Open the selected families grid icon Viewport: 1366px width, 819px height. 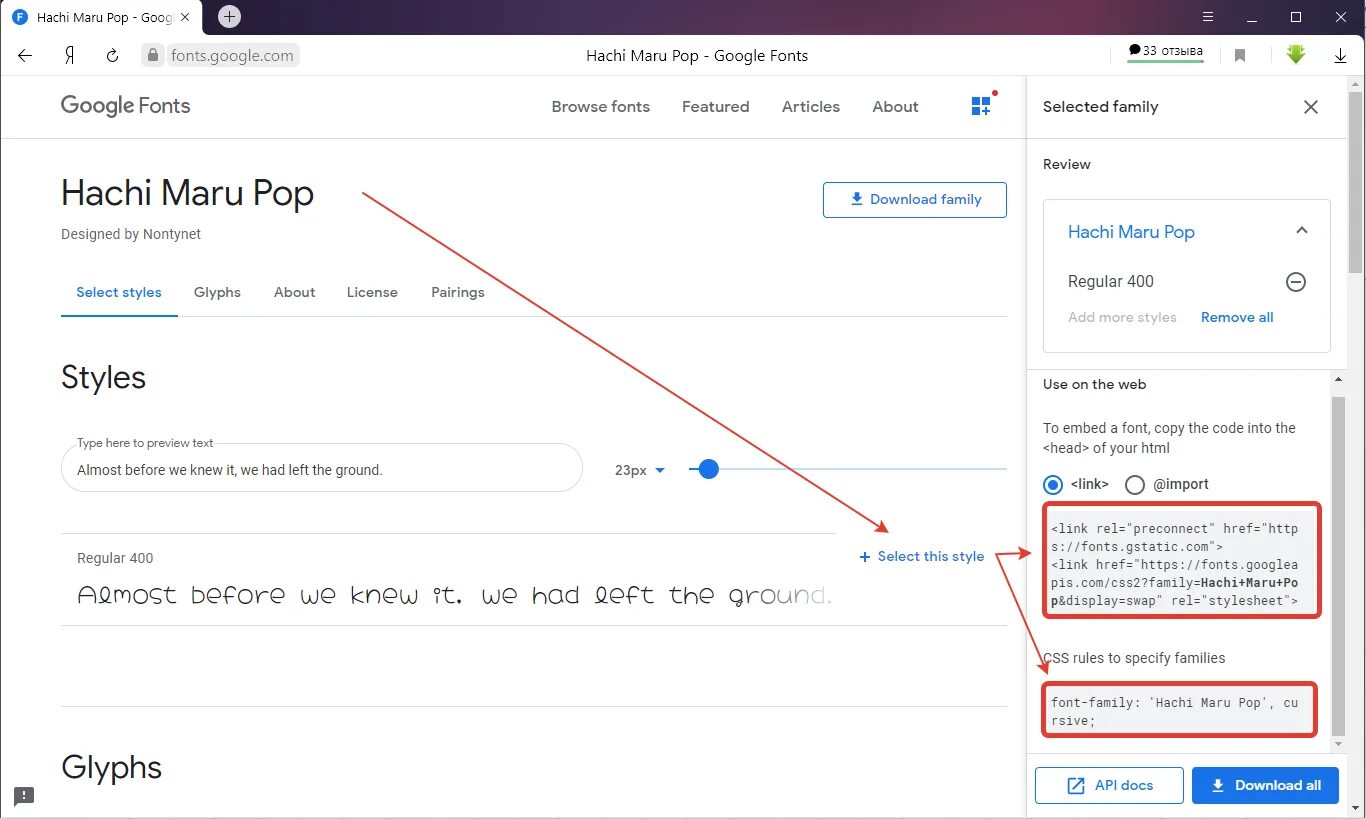tap(981, 106)
